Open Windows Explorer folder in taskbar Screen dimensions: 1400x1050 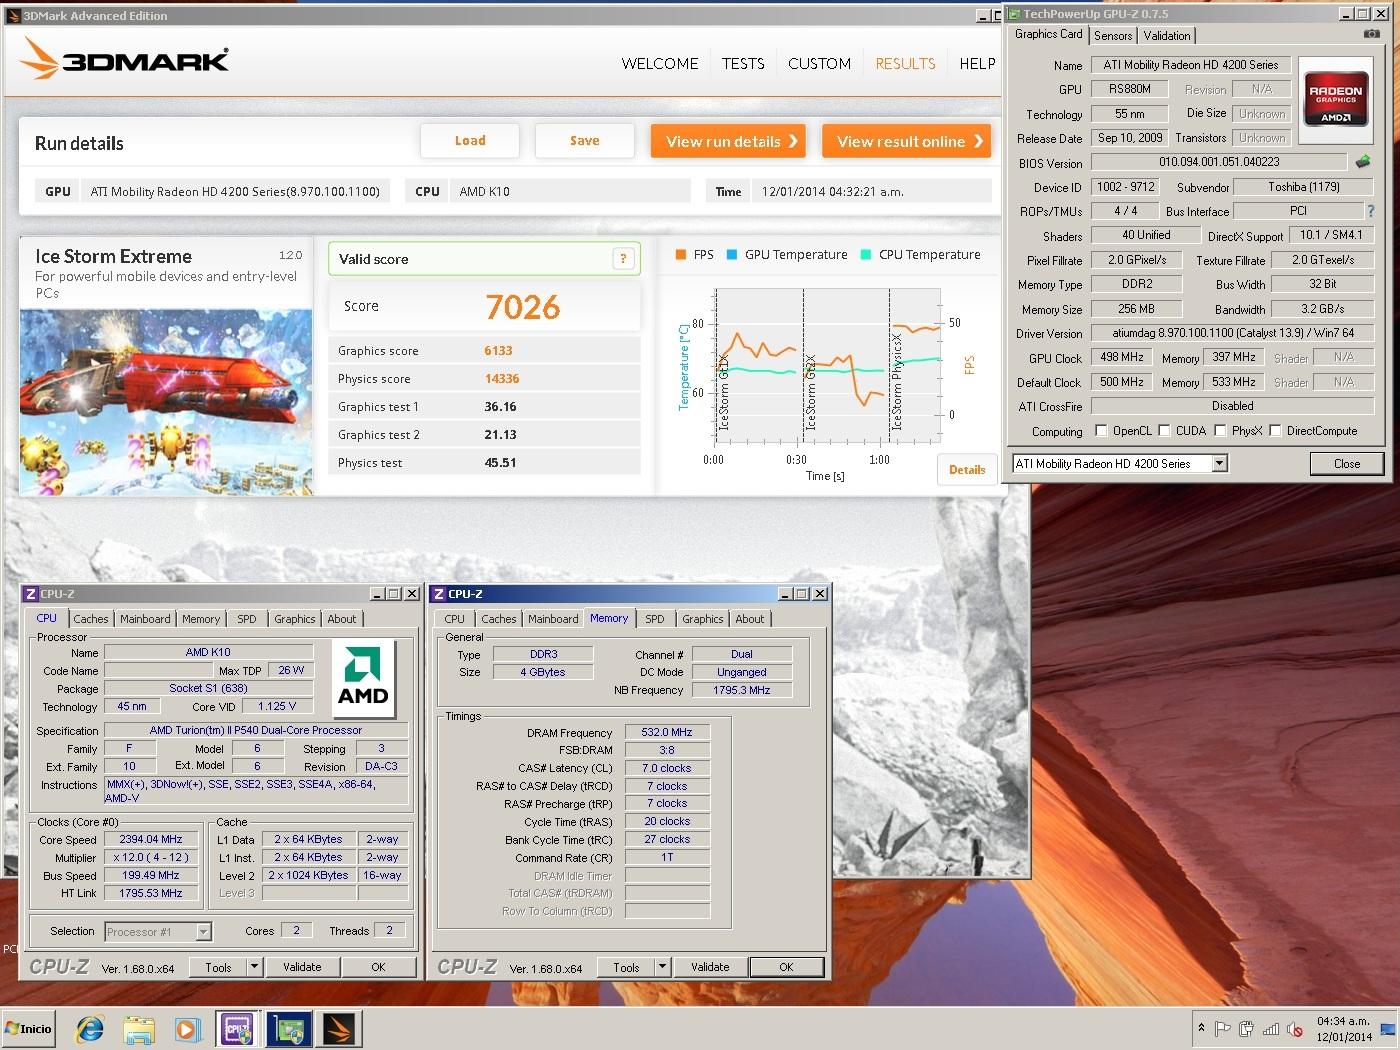[139, 1028]
